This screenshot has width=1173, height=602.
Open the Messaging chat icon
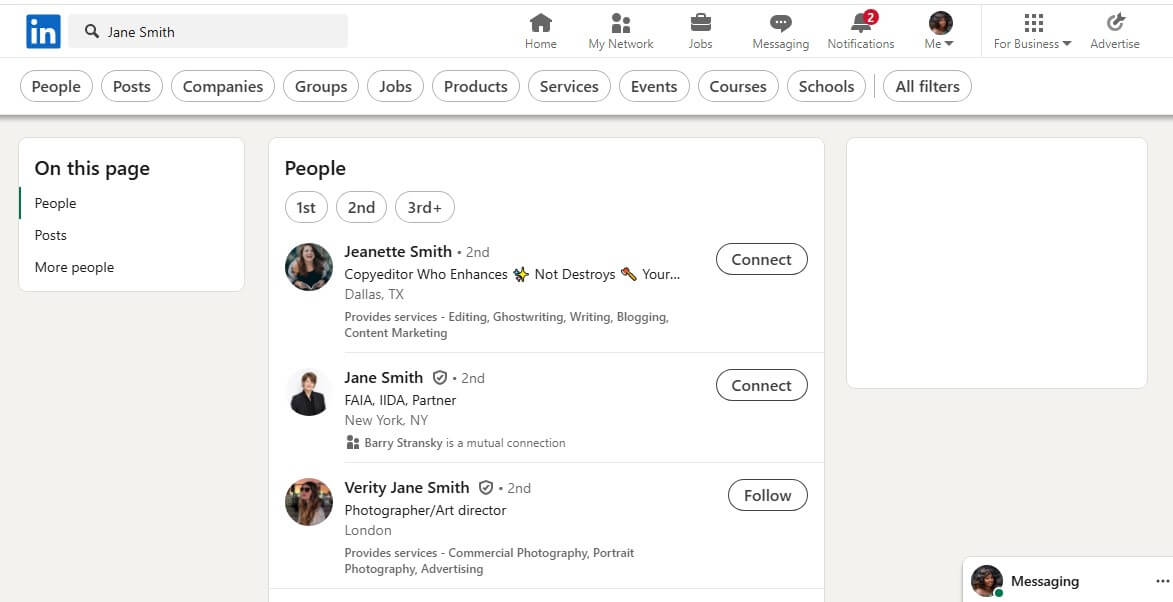pos(780,23)
